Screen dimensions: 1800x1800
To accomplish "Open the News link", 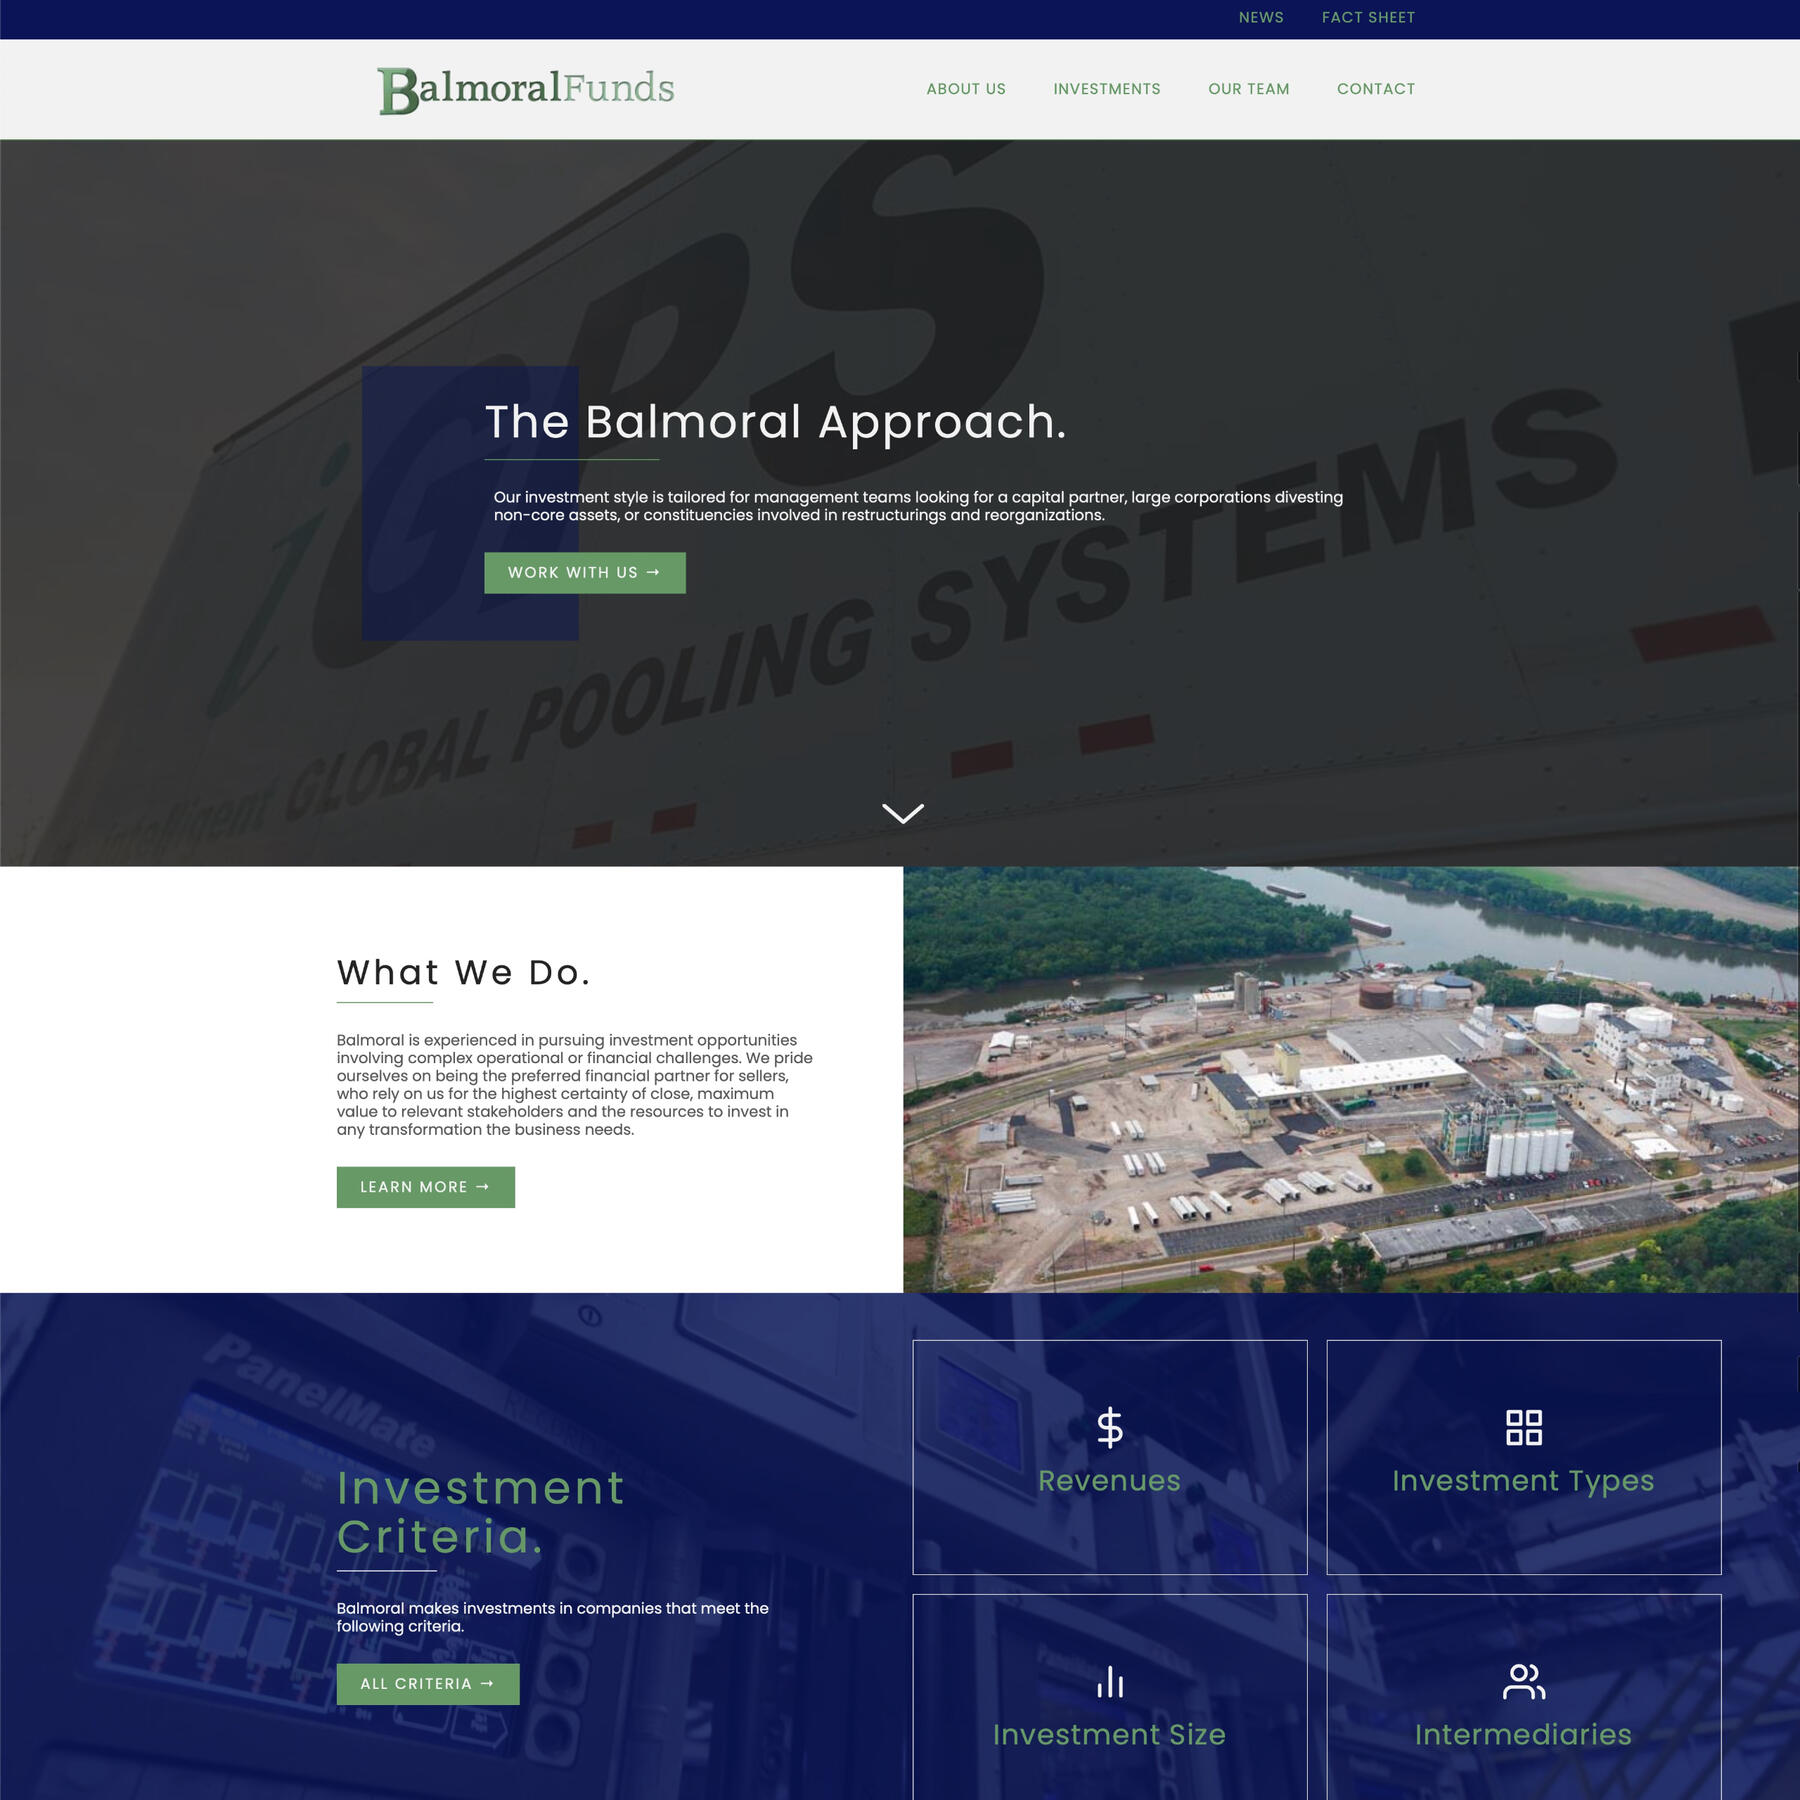I will (1260, 17).
